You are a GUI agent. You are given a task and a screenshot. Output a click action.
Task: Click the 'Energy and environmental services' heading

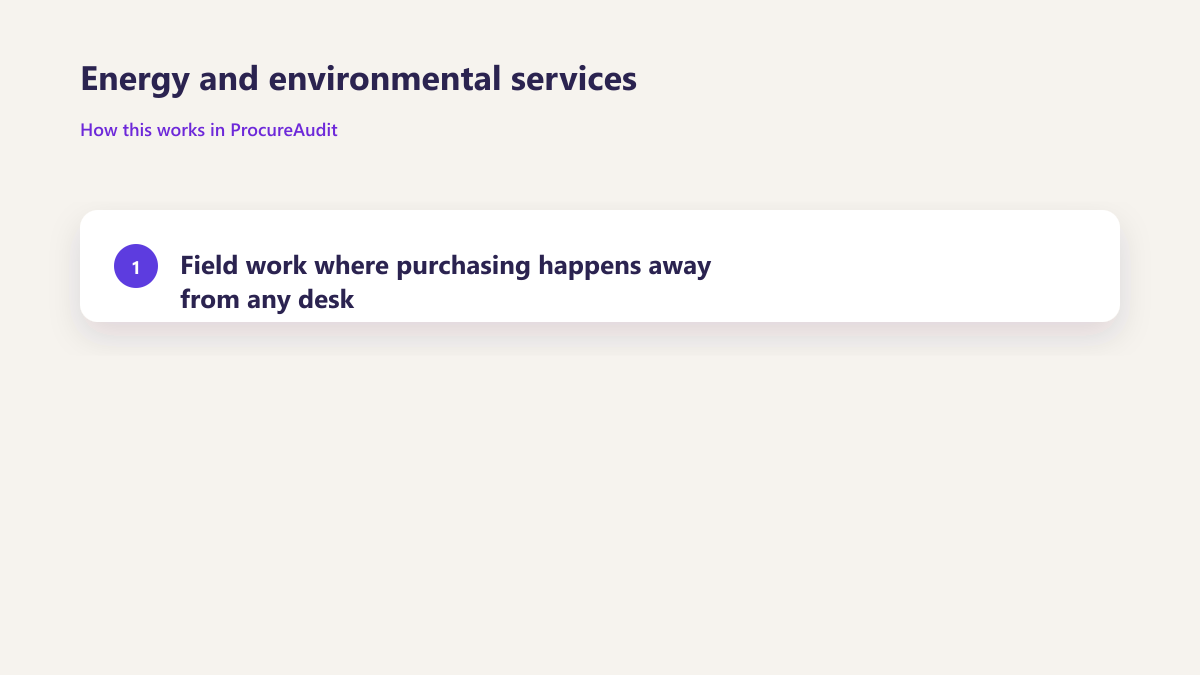pyautogui.click(x=358, y=78)
